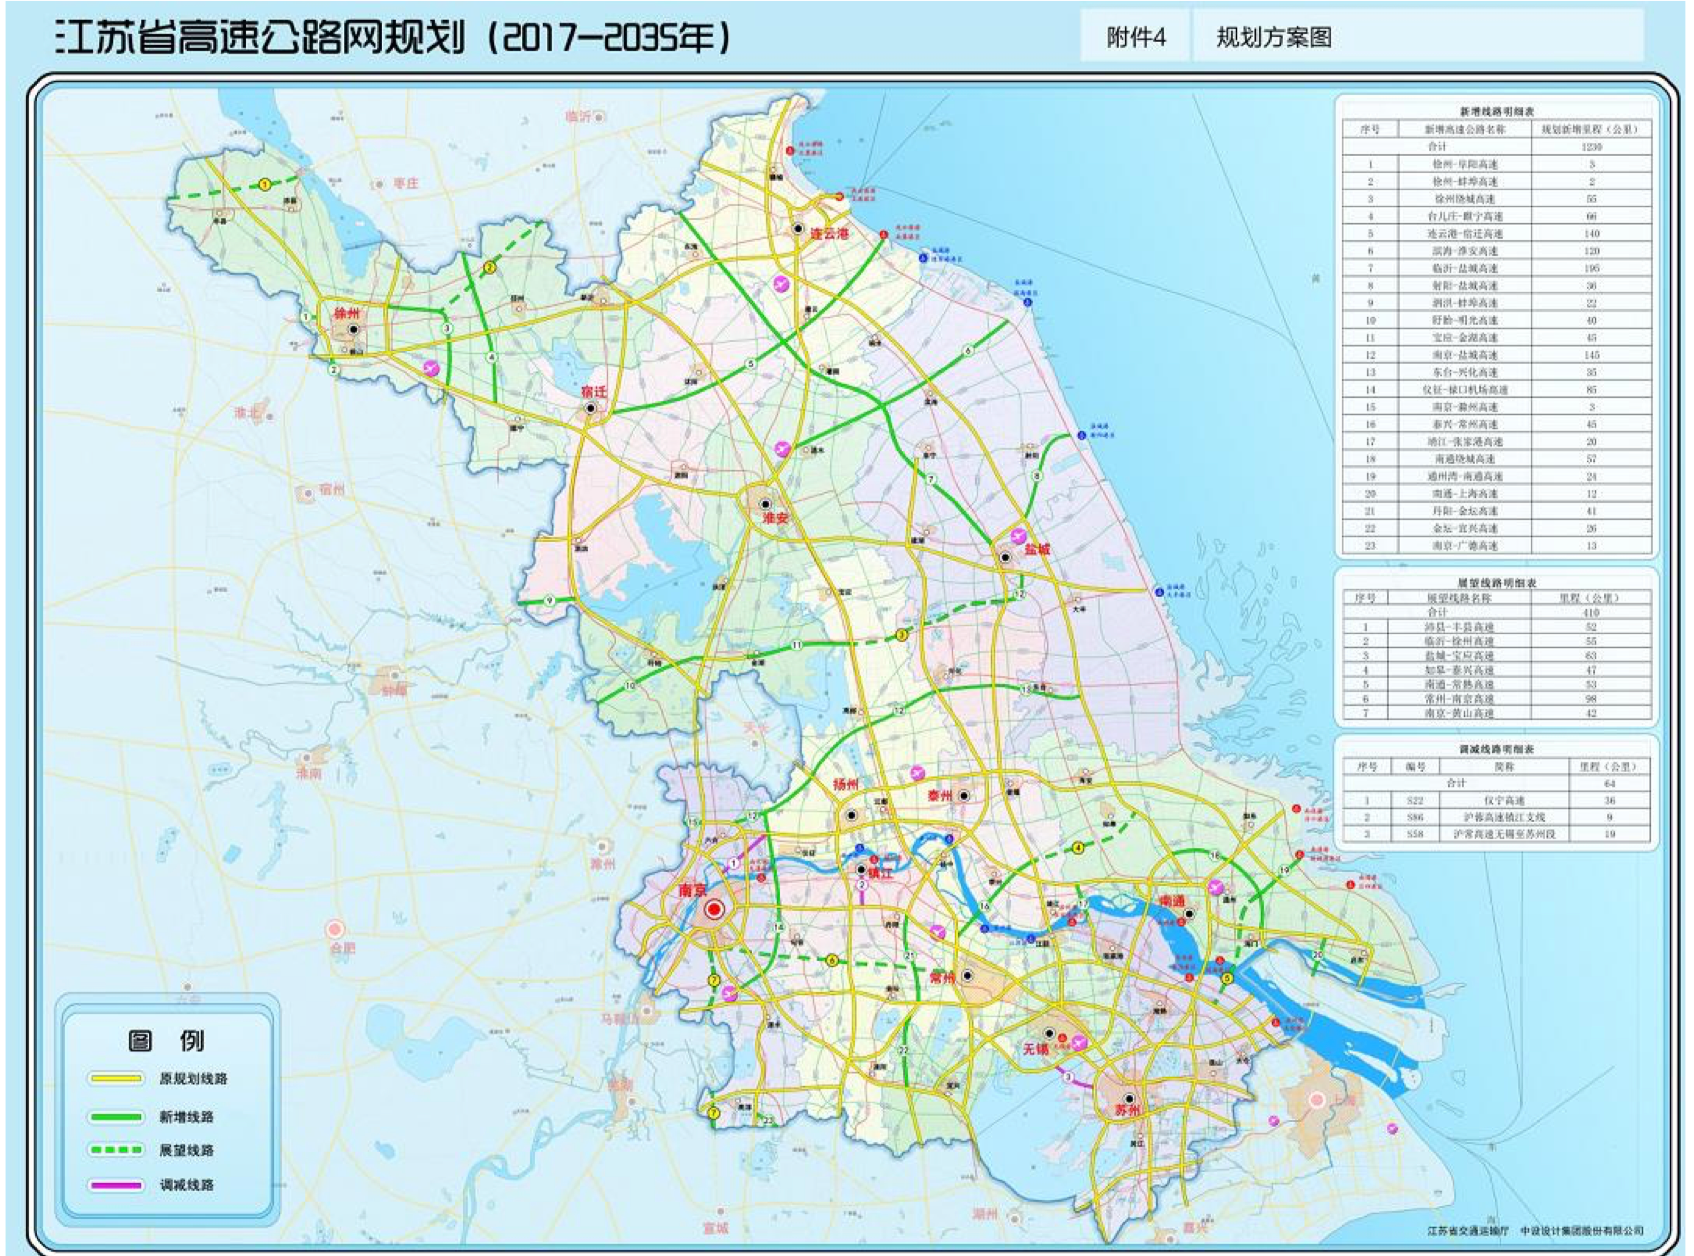Click the 附件4 header tab

pos(1135,38)
